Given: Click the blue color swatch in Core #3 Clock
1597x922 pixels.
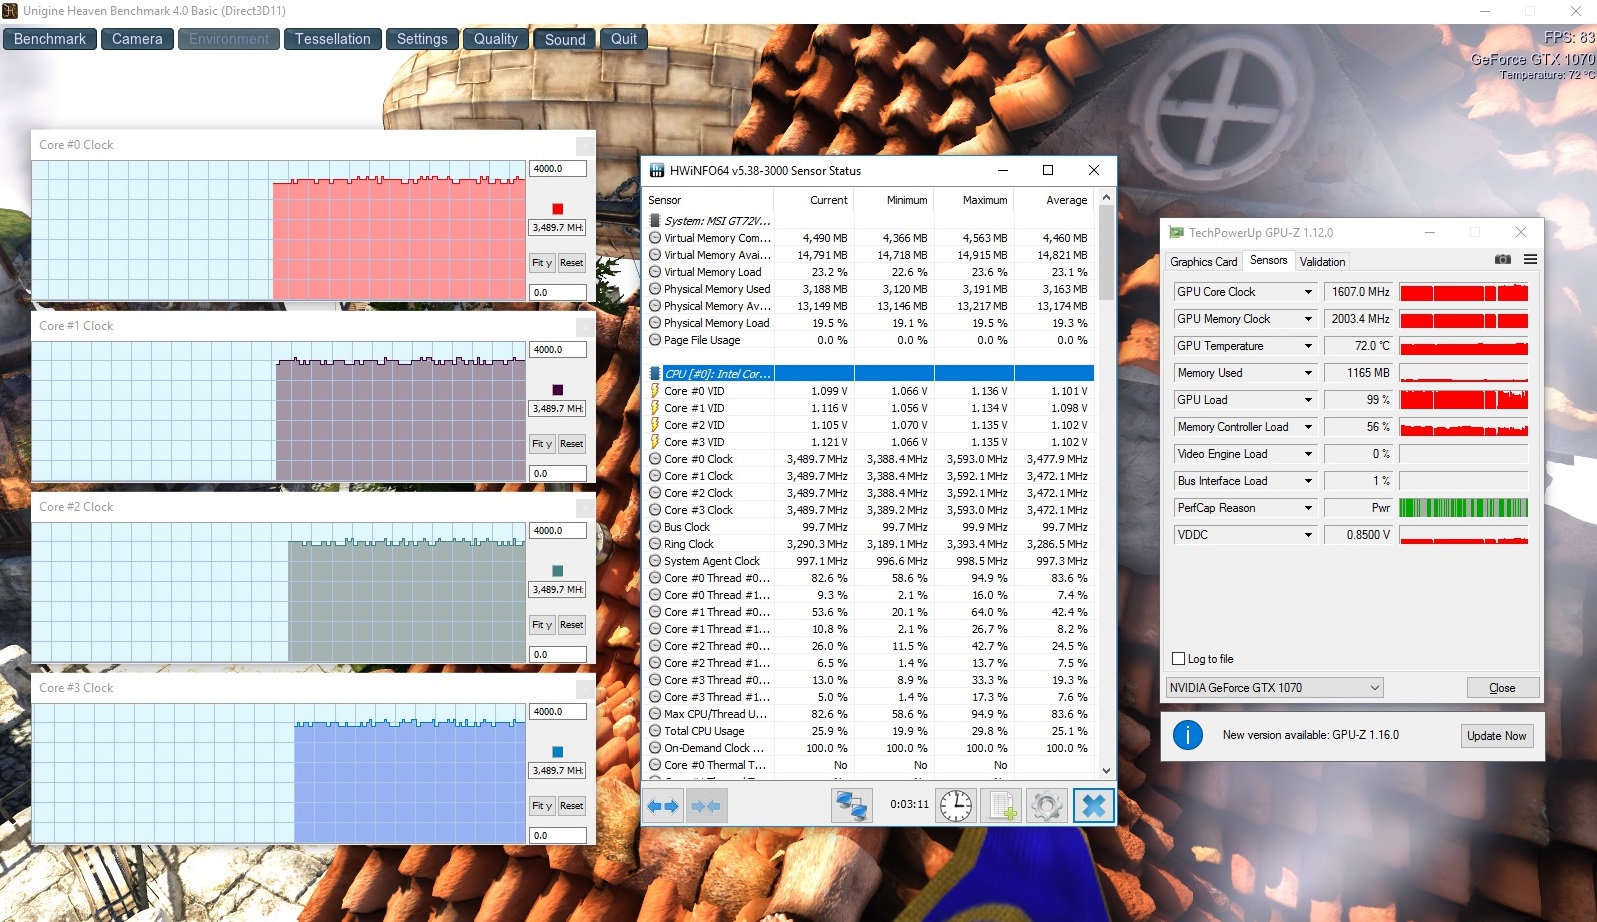Looking at the screenshot, I should pos(558,752).
